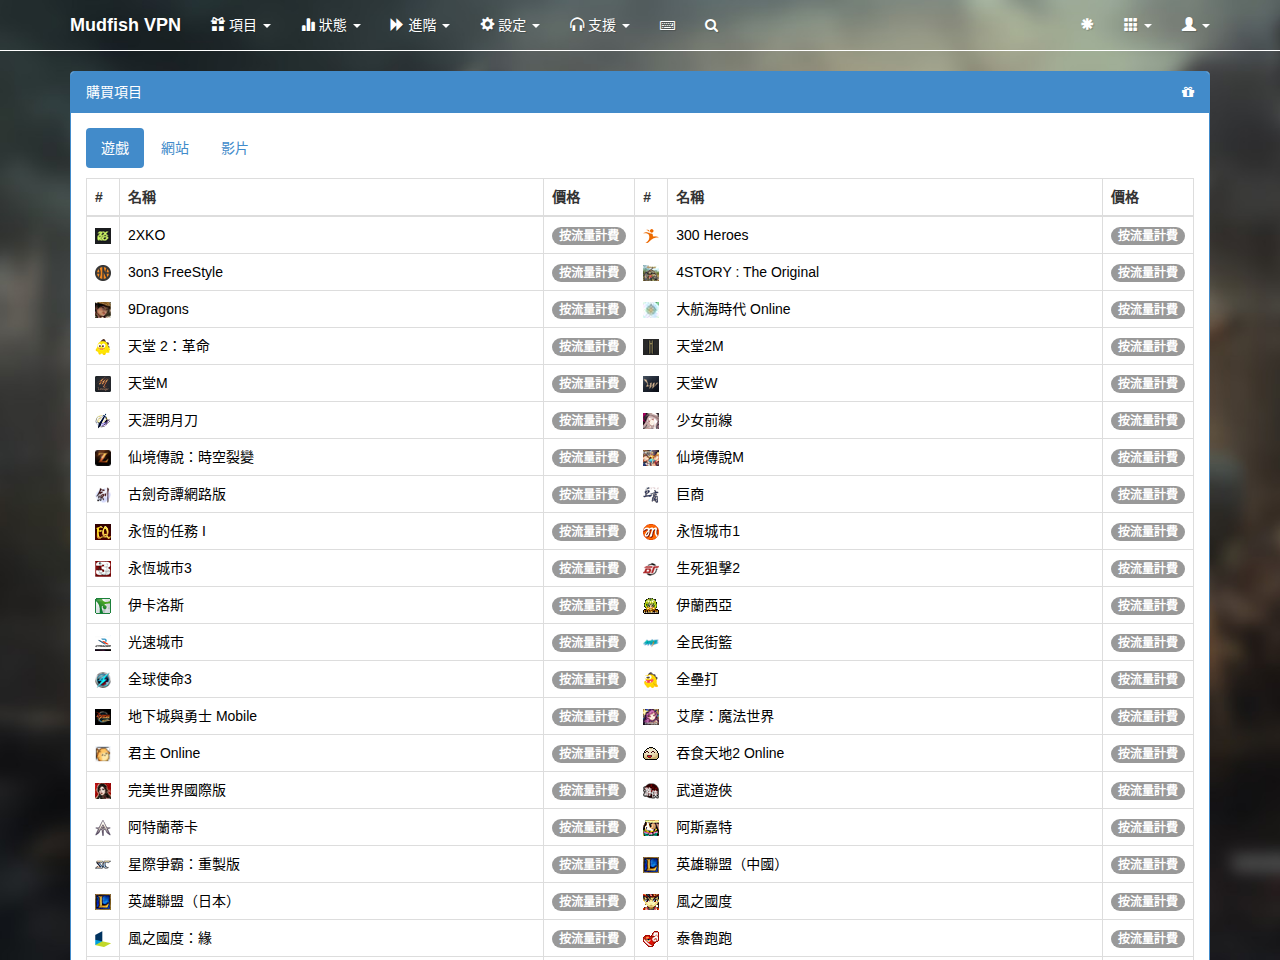
Task: Click the 3on3 FreeStyle basketball icon
Action: [103, 273]
